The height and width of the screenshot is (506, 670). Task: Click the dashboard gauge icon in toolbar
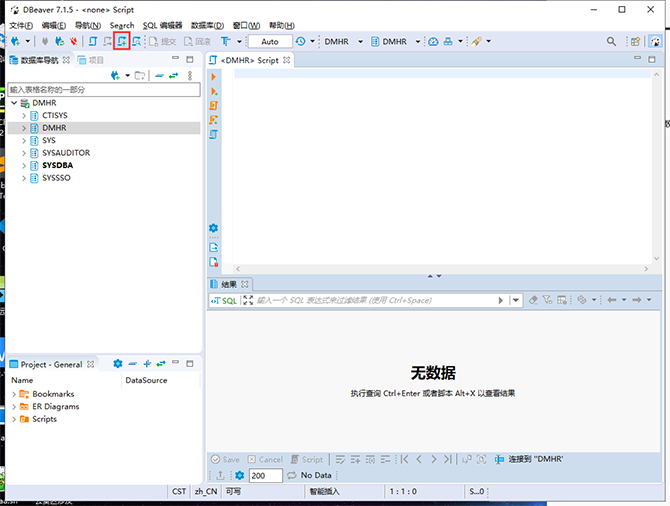(433, 41)
